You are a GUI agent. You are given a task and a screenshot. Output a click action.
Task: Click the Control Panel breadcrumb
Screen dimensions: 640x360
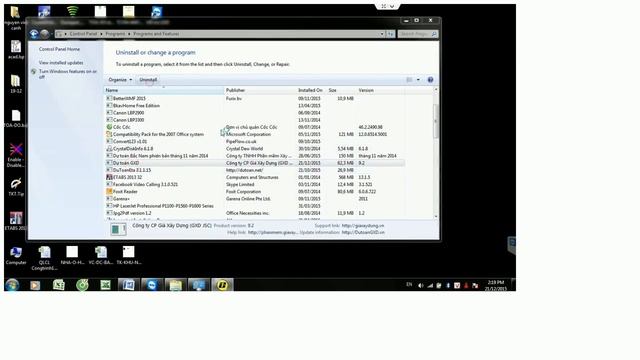[x=83, y=34]
